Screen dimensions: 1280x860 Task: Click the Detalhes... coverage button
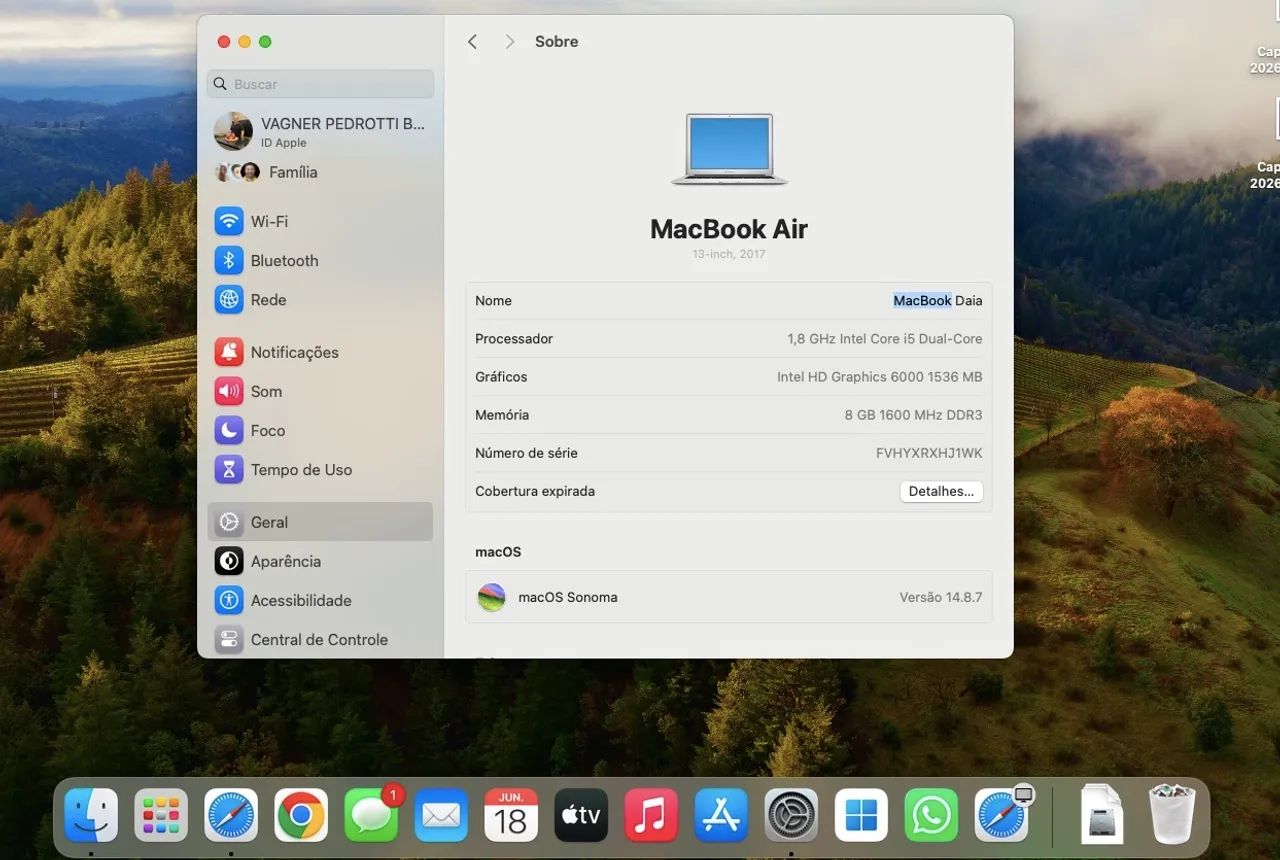pos(941,491)
